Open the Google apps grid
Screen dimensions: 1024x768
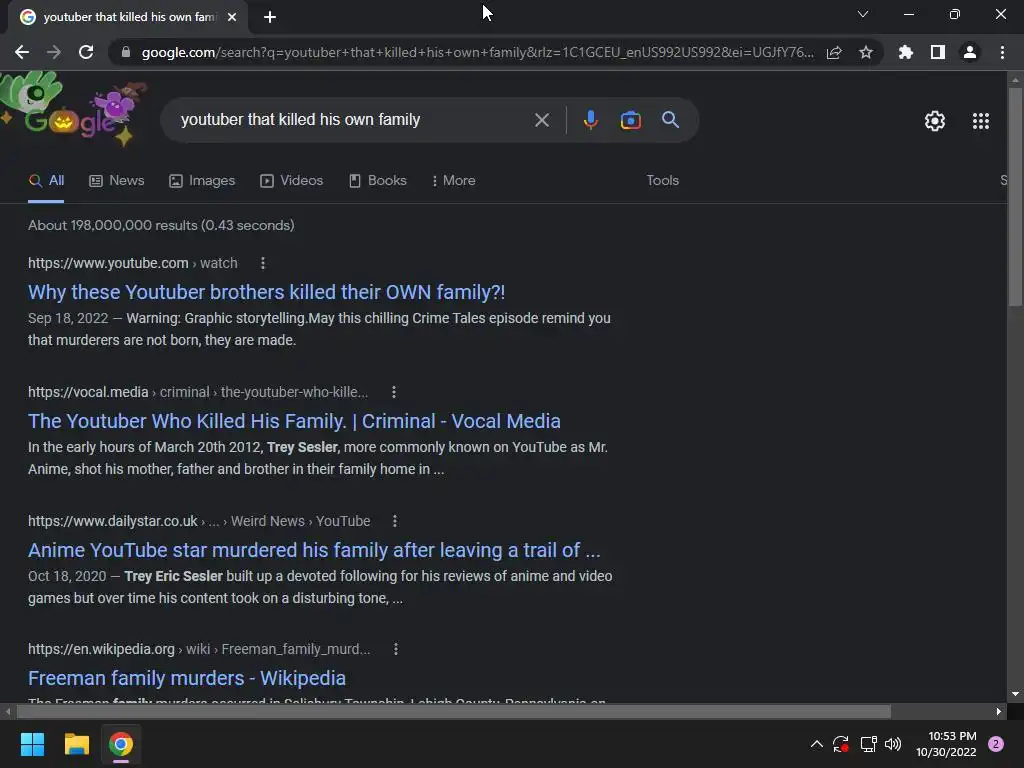click(981, 121)
